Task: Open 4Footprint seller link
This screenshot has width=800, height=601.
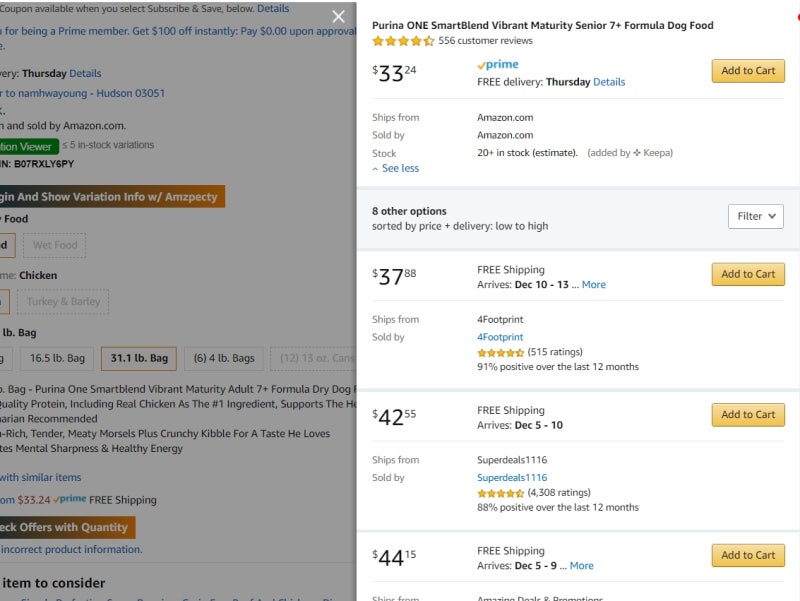Action: click(x=500, y=337)
